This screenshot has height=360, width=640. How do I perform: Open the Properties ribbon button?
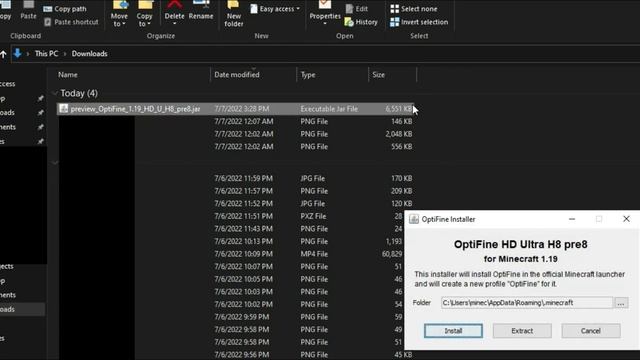[325, 12]
